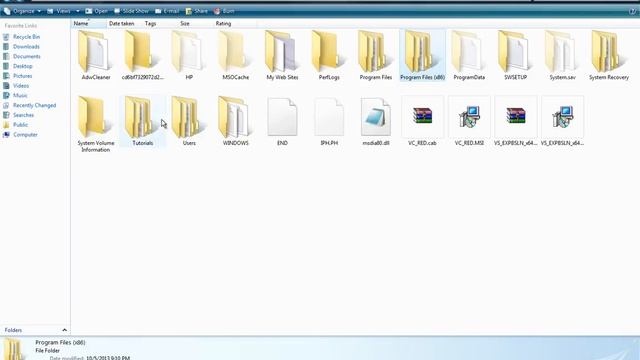Click the Folders pane label
The height and width of the screenshot is (360, 640).
(13, 330)
